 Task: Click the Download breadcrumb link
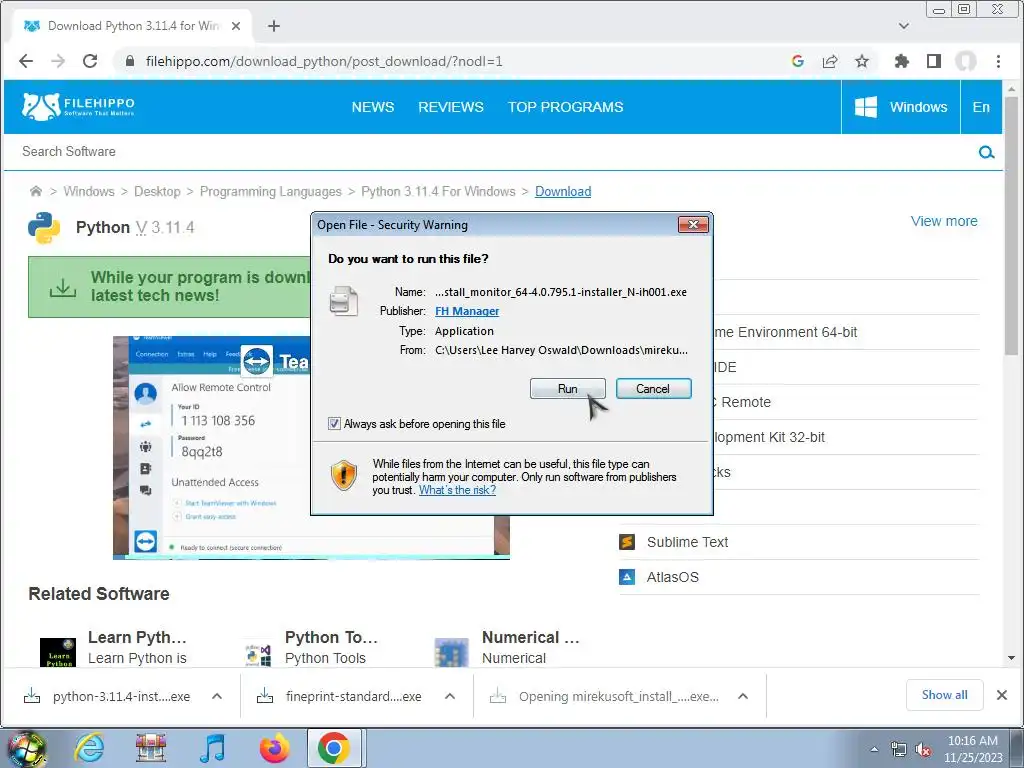click(x=563, y=191)
